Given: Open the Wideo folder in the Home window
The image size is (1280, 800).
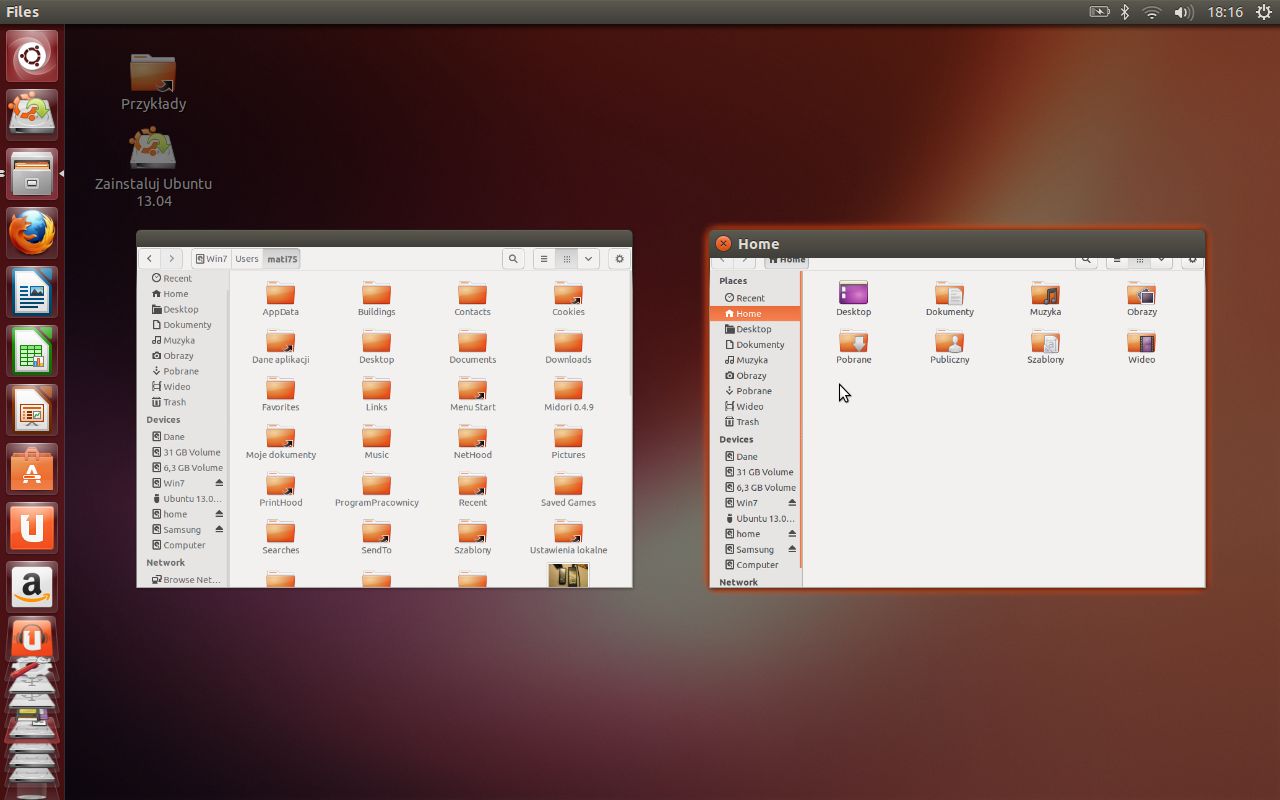Looking at the screenshot, I should click(x=1141, y=347).
